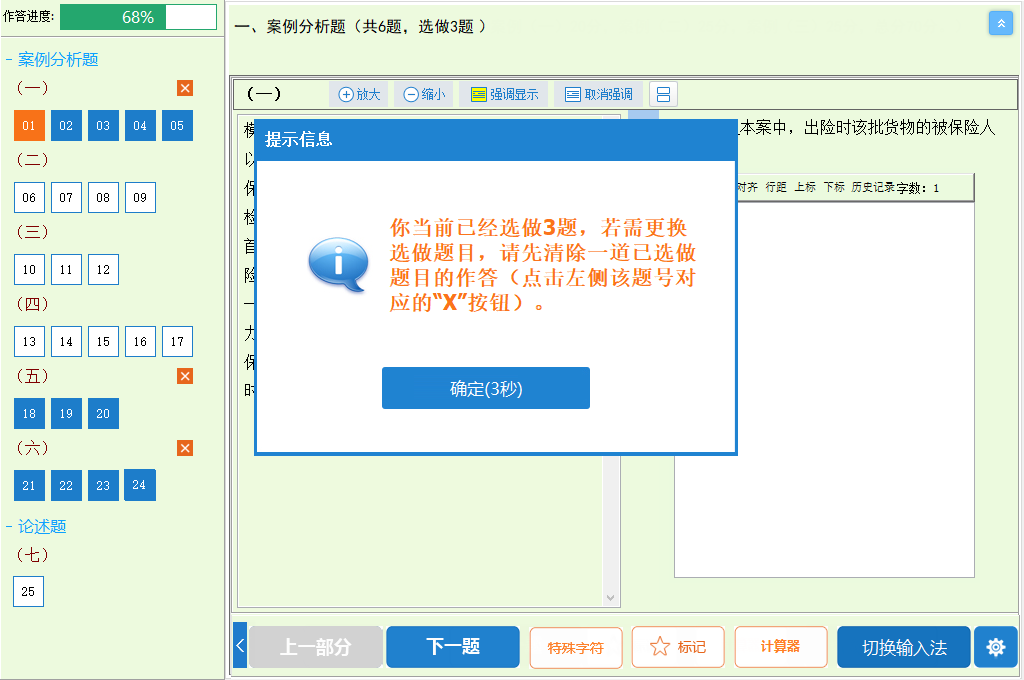Image resolution: width=1024 pixels, height=680 pixels.
Task: Mark the question with the 标记 star
Action: (x=678, y=647)
